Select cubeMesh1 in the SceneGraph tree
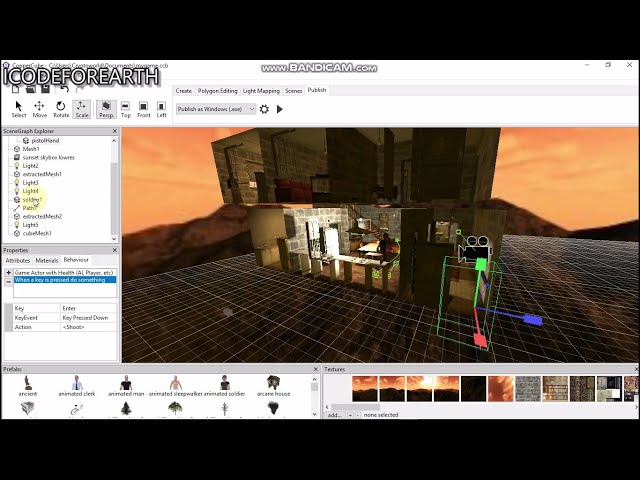The width and height of the screenshot is (640, 480). point(37,233)
